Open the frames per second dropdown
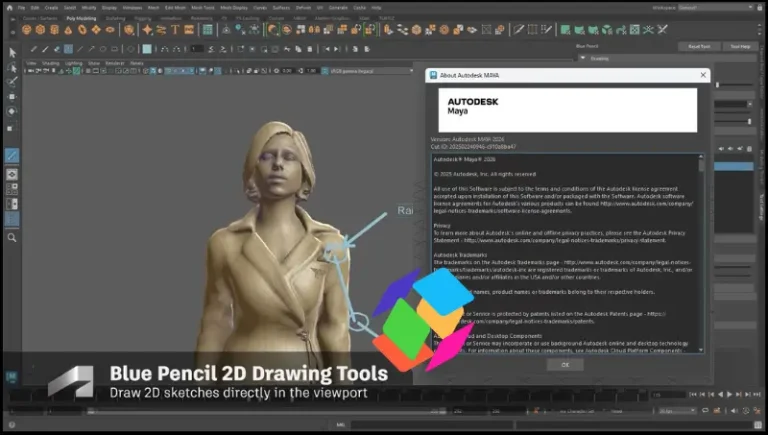Viewport: 768px width, 435px height. tap(677, 411)
